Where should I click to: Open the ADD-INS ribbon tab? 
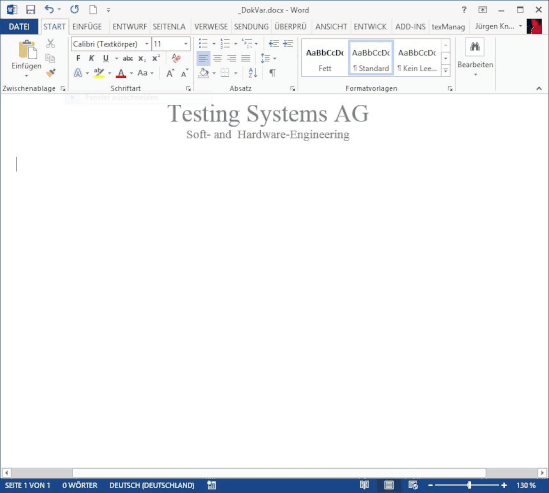pos(410,27)
